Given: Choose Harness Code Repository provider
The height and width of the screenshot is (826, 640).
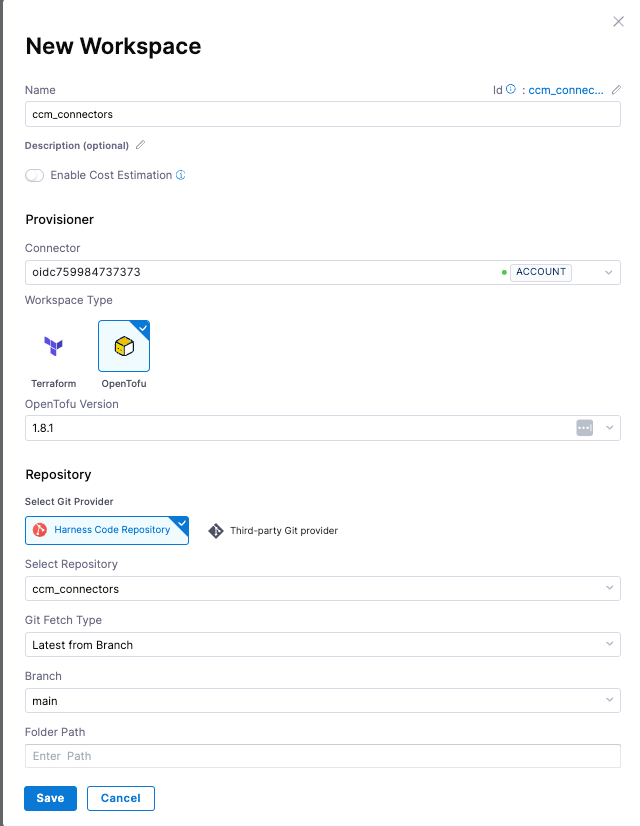Looking at the screenshot, I should click(x=107, y=530).
